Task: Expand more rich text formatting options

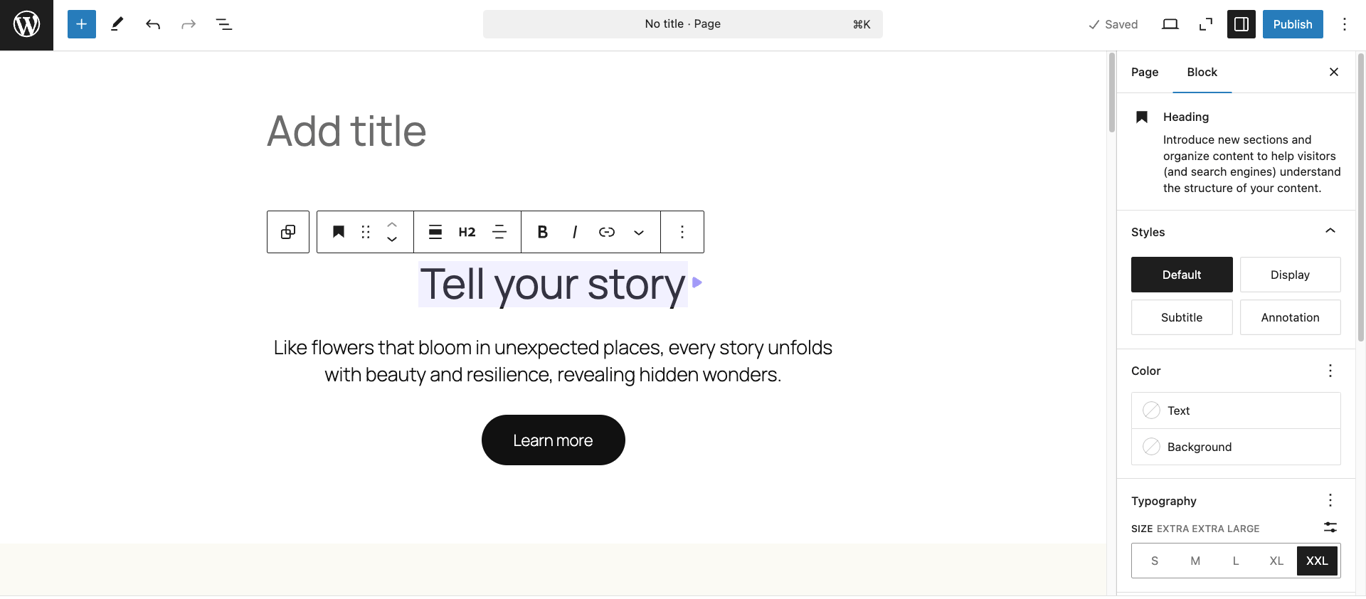Action: pyautogui.click(x=639, y=231)
